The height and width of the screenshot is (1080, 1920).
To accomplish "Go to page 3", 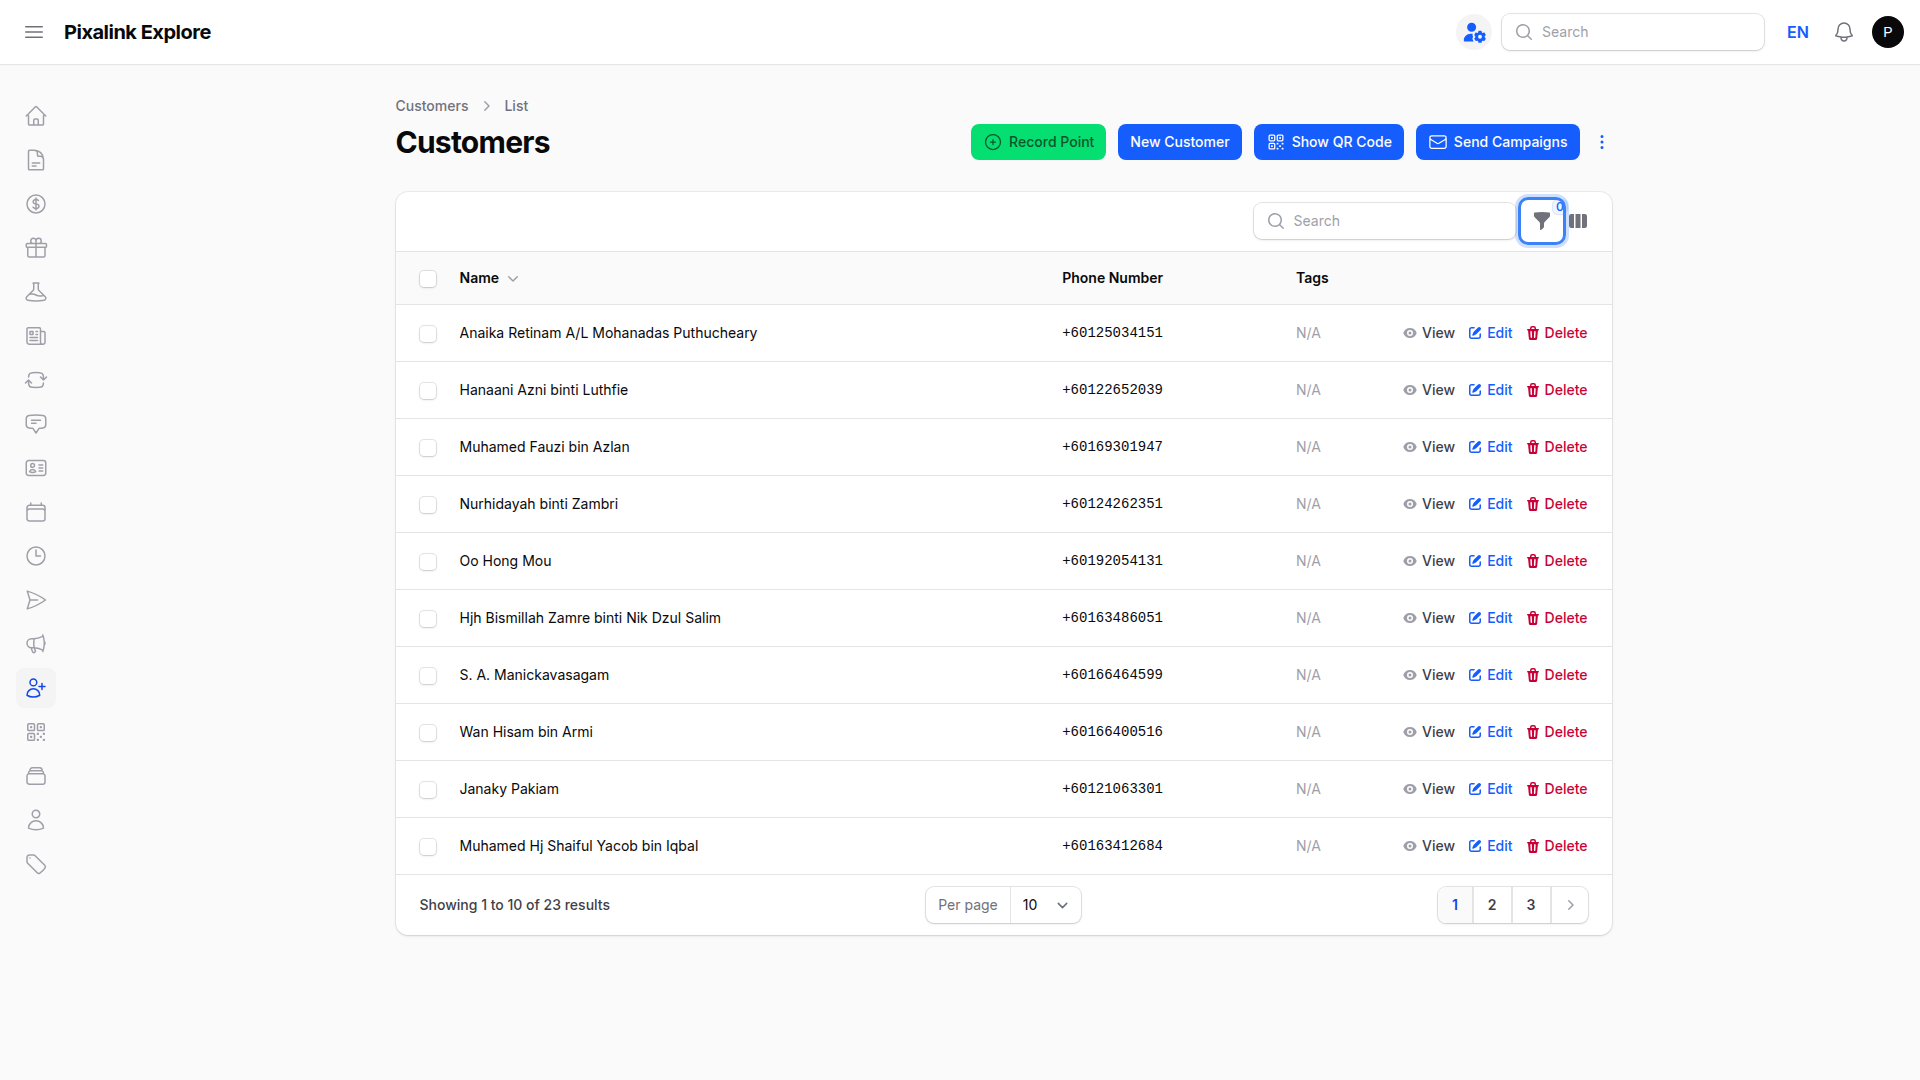I will [x=1531, y=905].
